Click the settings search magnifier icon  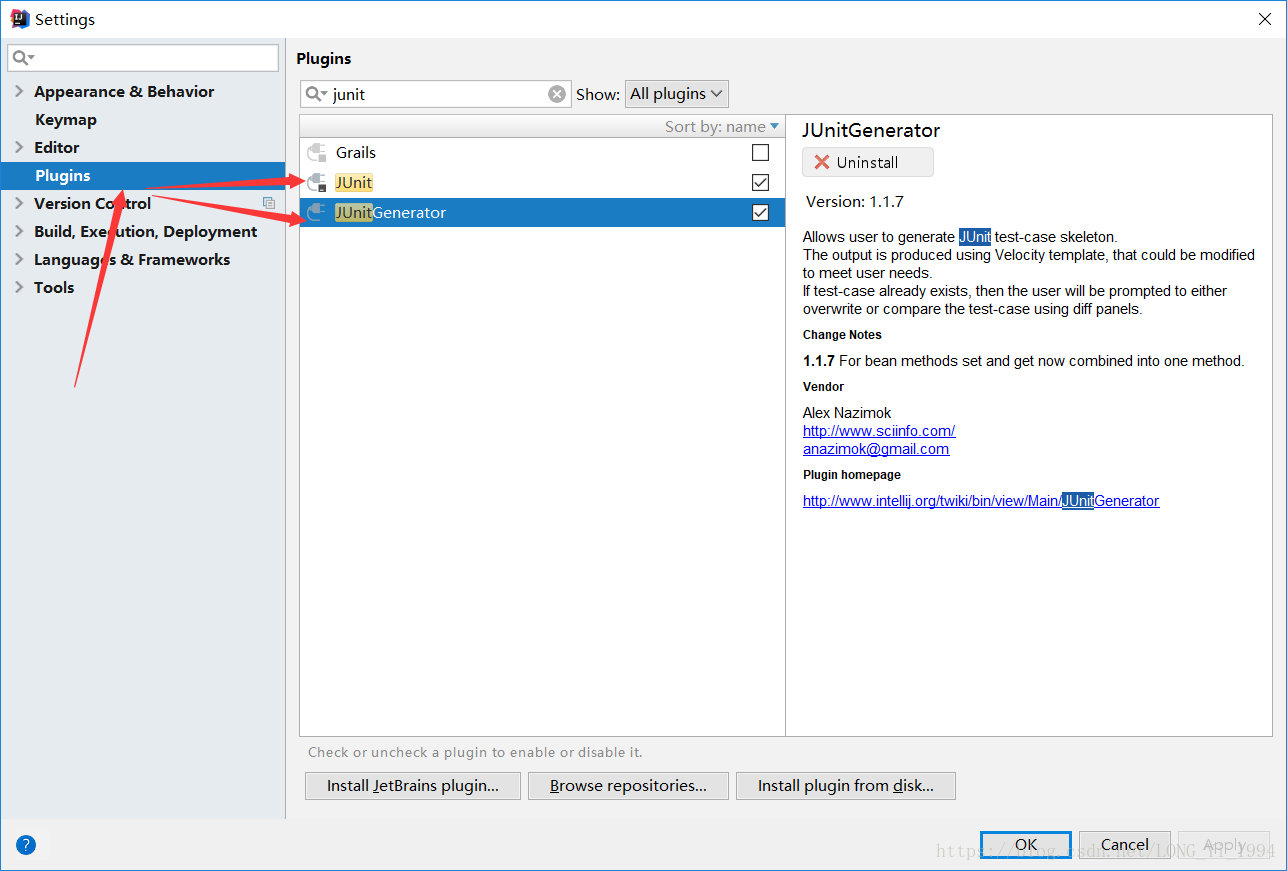(23, 58)
